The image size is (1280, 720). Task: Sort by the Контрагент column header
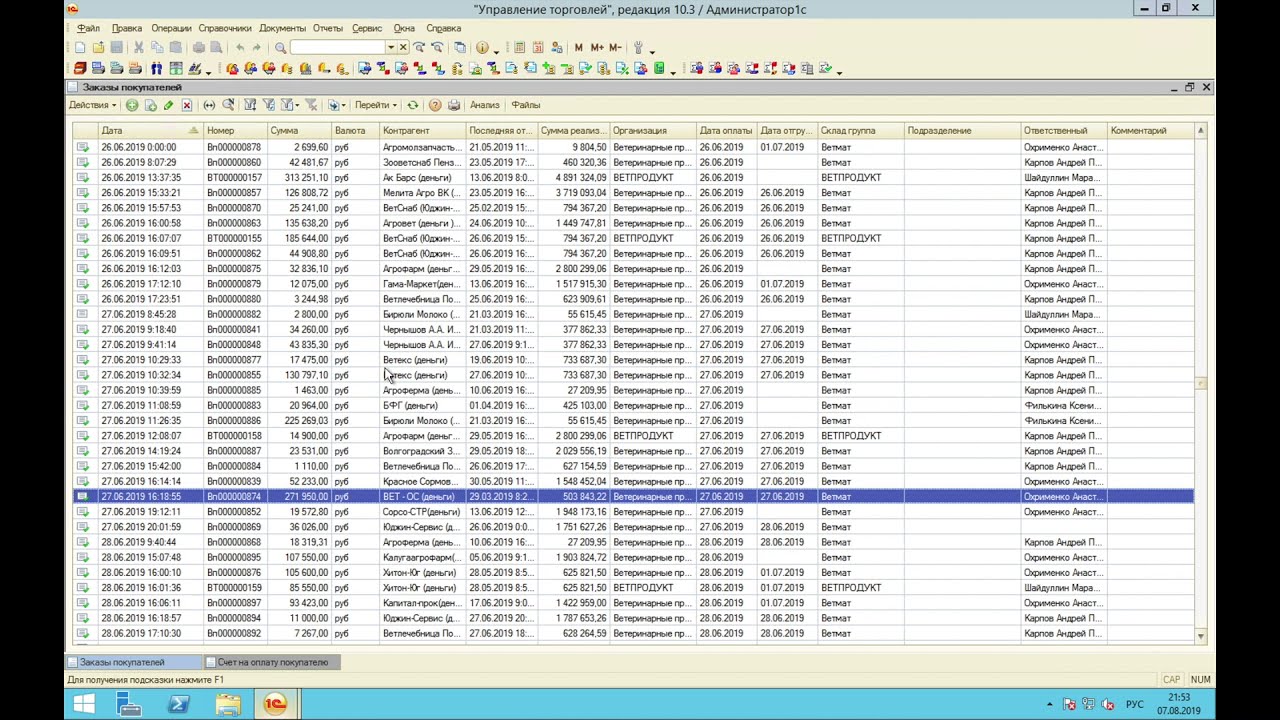423,131
